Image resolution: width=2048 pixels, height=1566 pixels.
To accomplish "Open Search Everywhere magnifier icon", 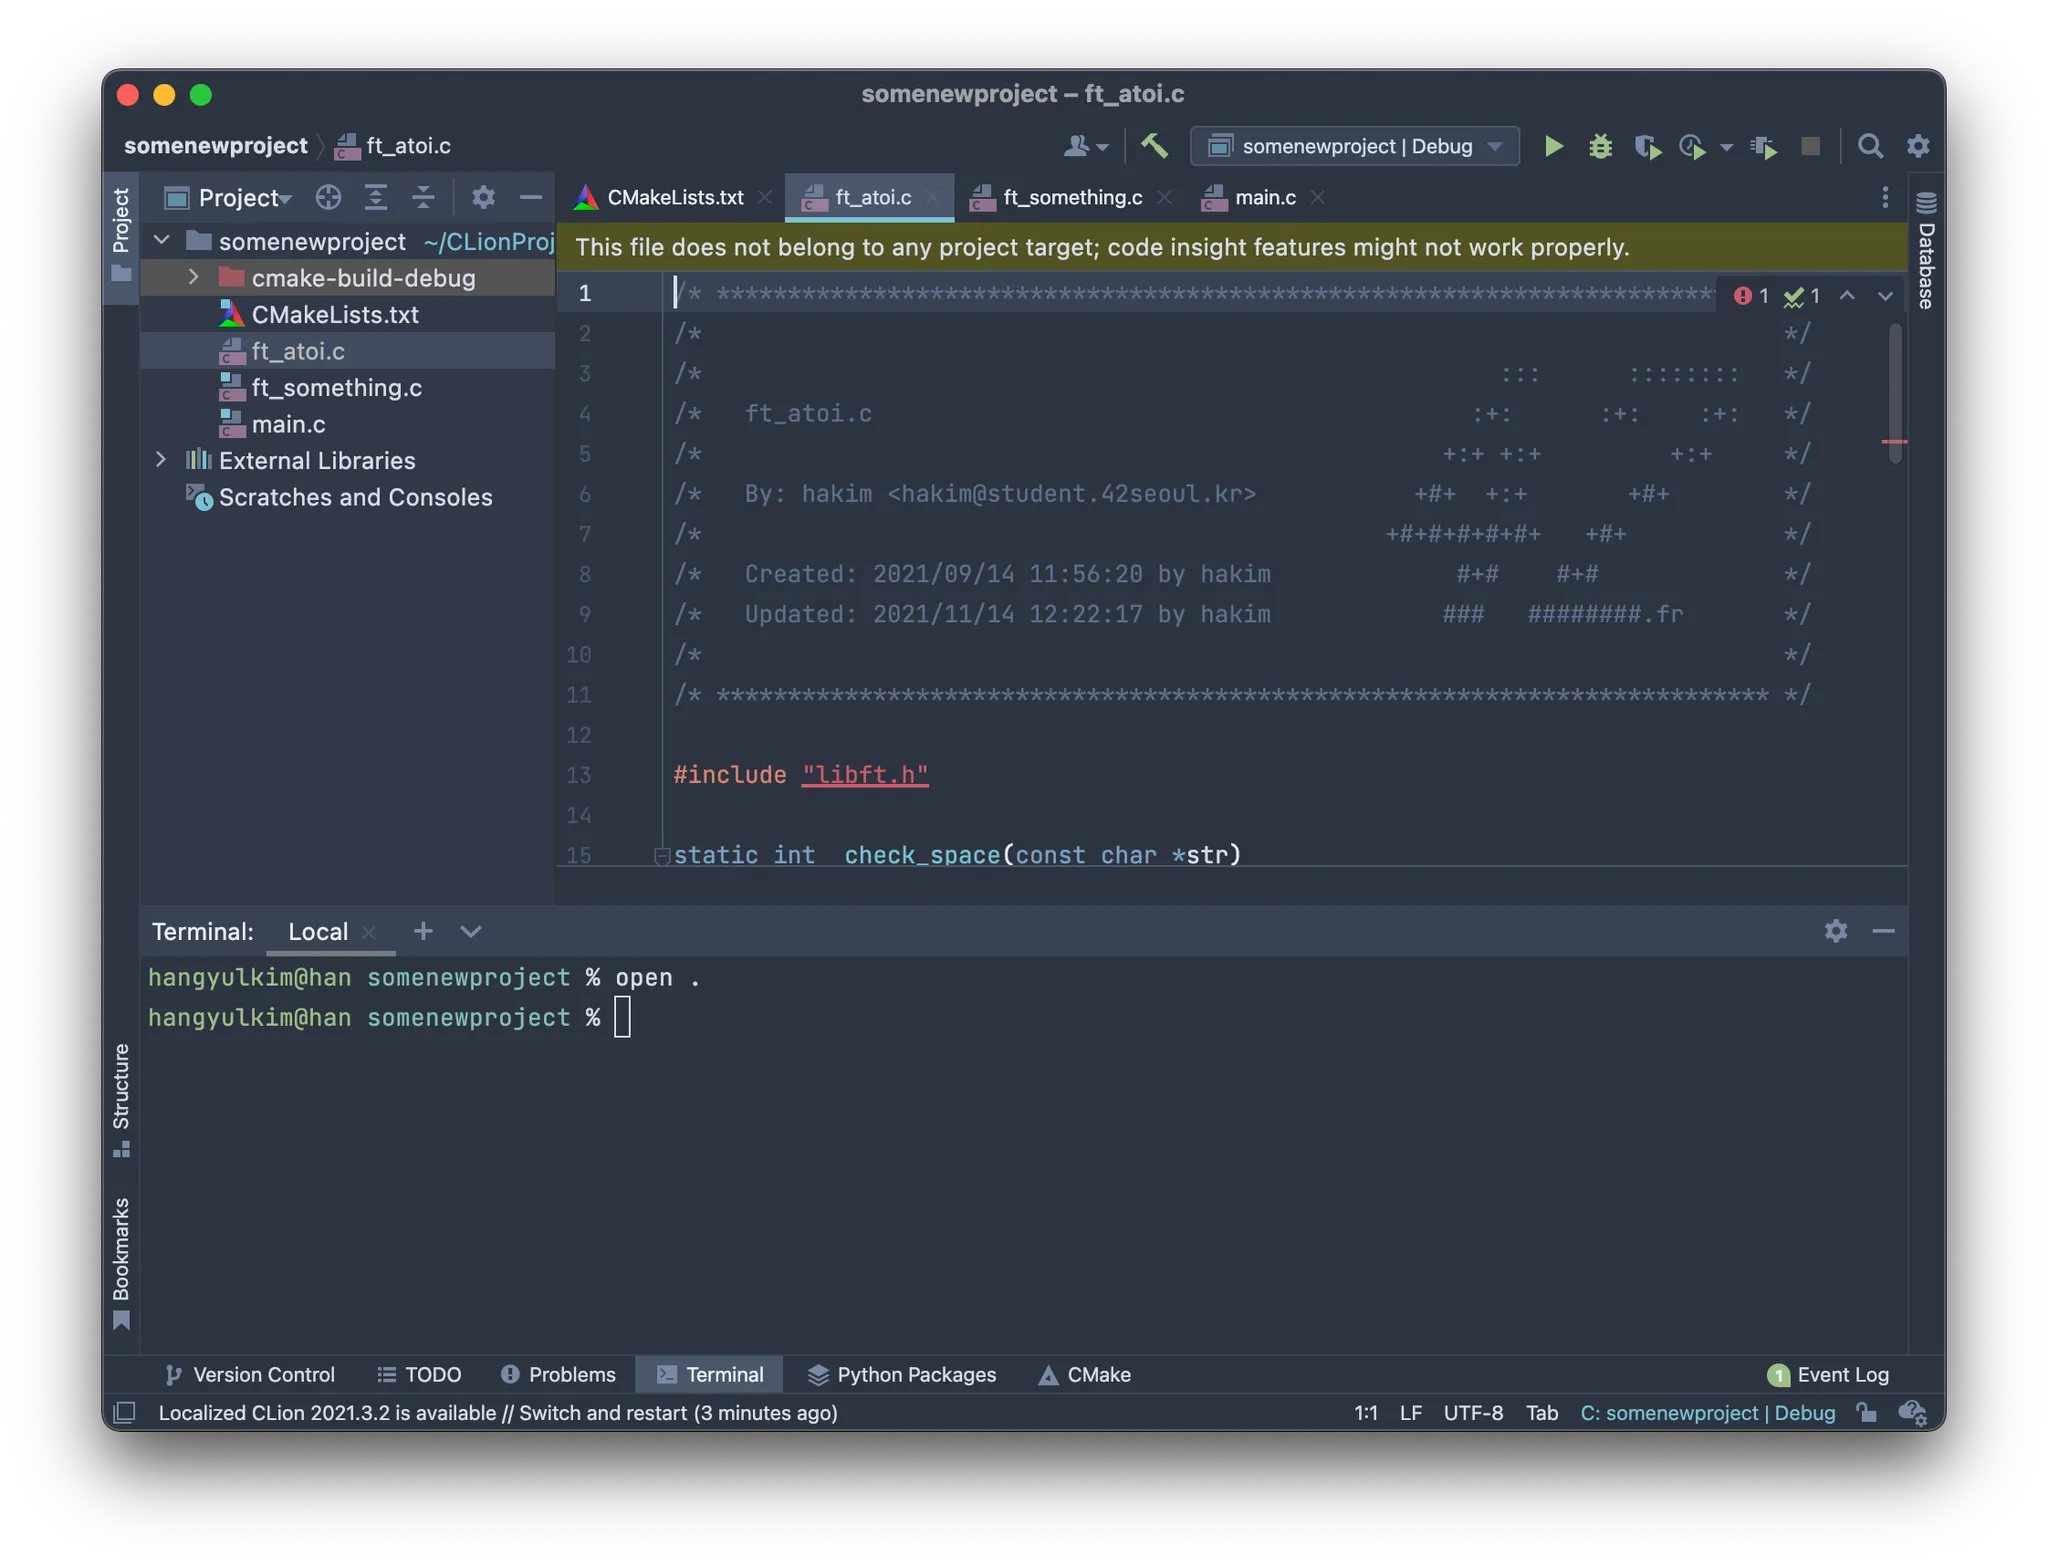I will [1869, 146].
